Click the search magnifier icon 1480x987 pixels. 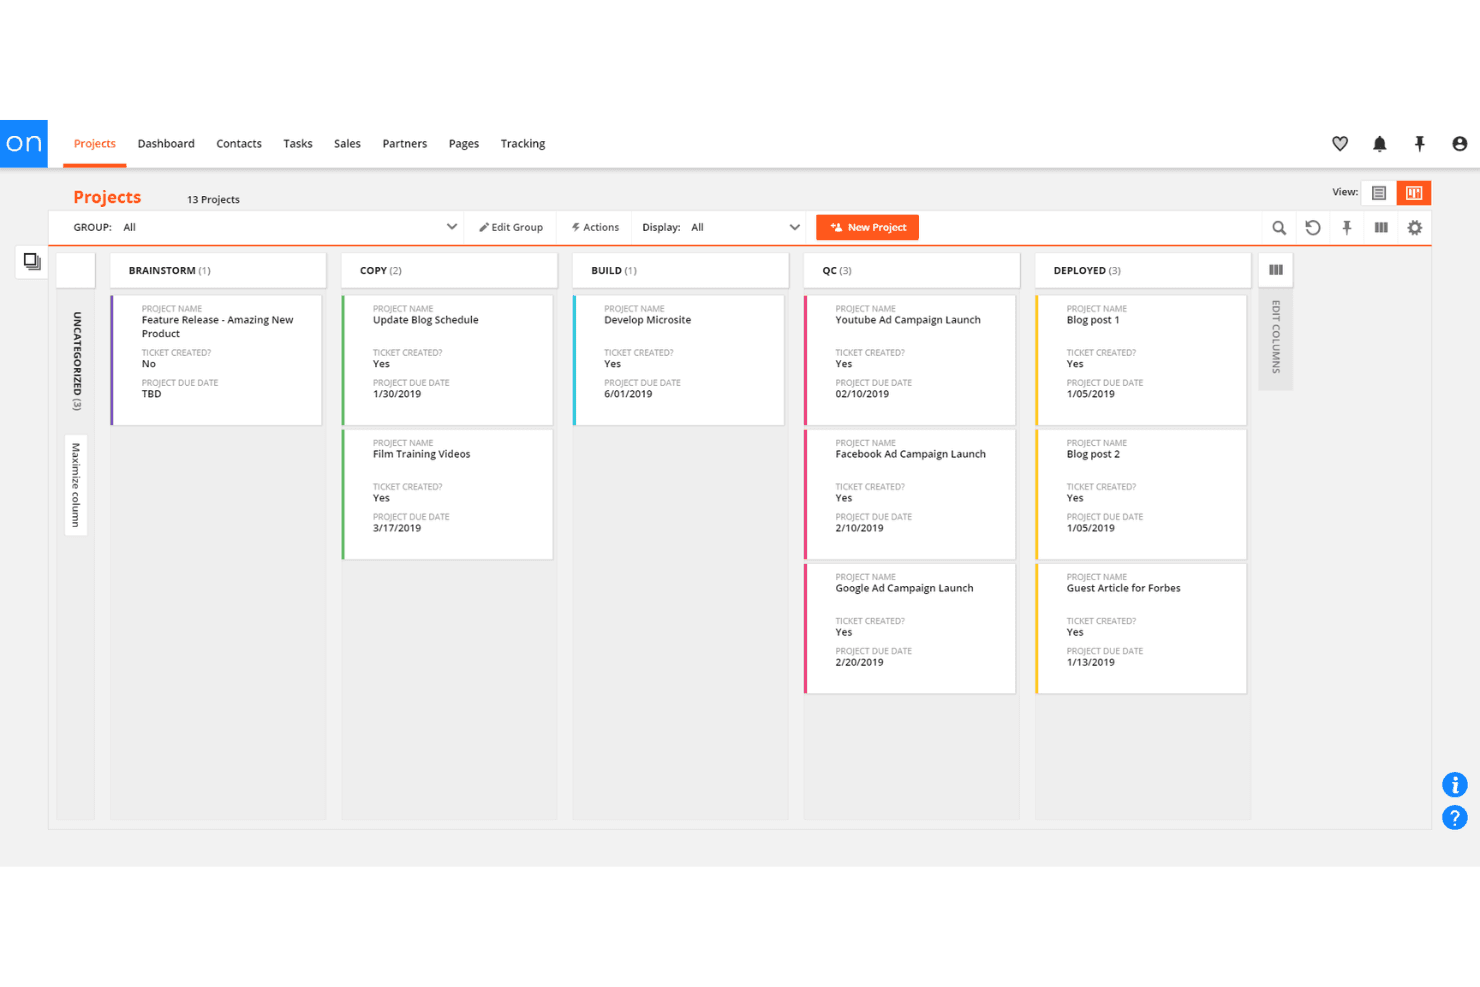pyautogui.click(x=1279, y=228)
